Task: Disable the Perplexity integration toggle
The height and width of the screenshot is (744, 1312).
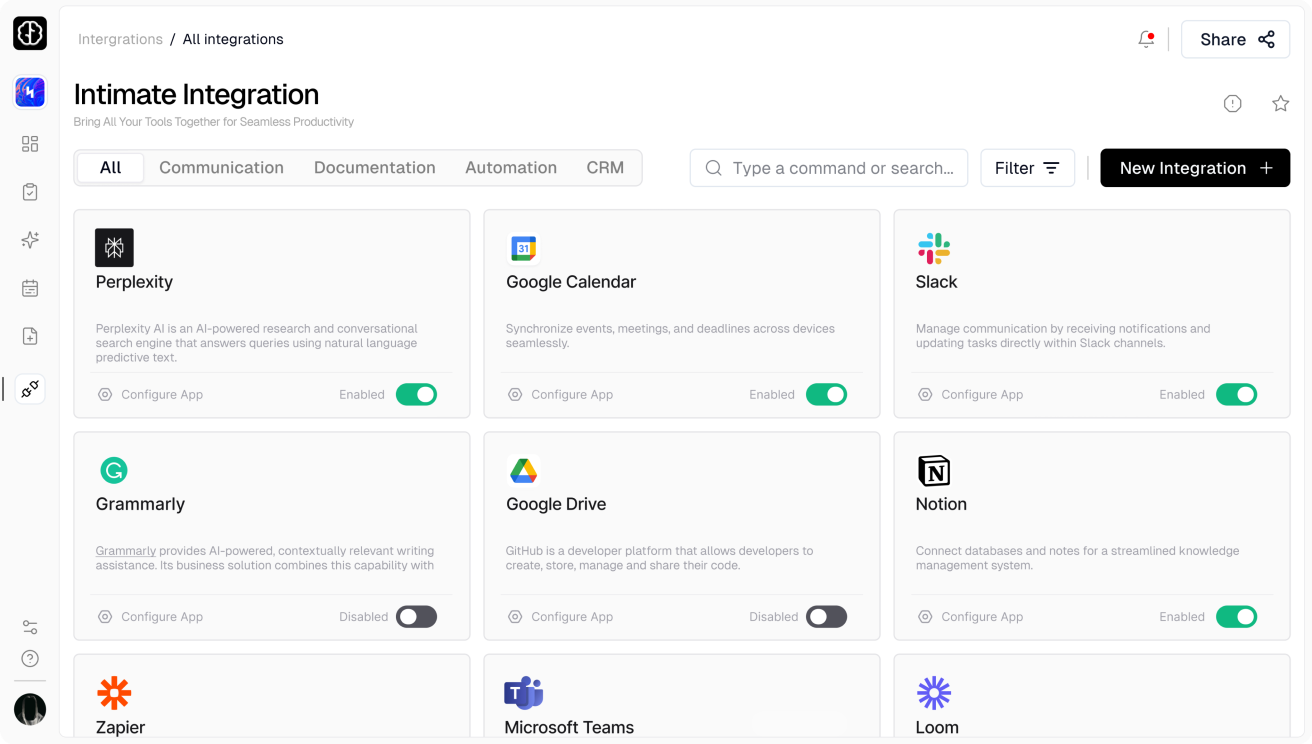Action: pos(416,394)
